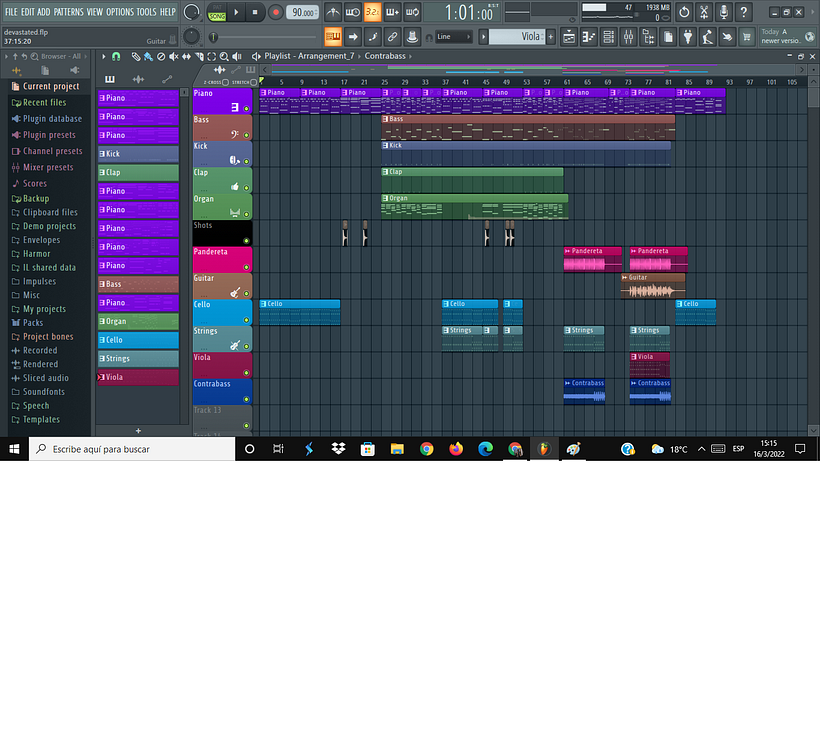Open the FILE menu
This screenshot has width=820, height=744.
(x=11, y=12)
